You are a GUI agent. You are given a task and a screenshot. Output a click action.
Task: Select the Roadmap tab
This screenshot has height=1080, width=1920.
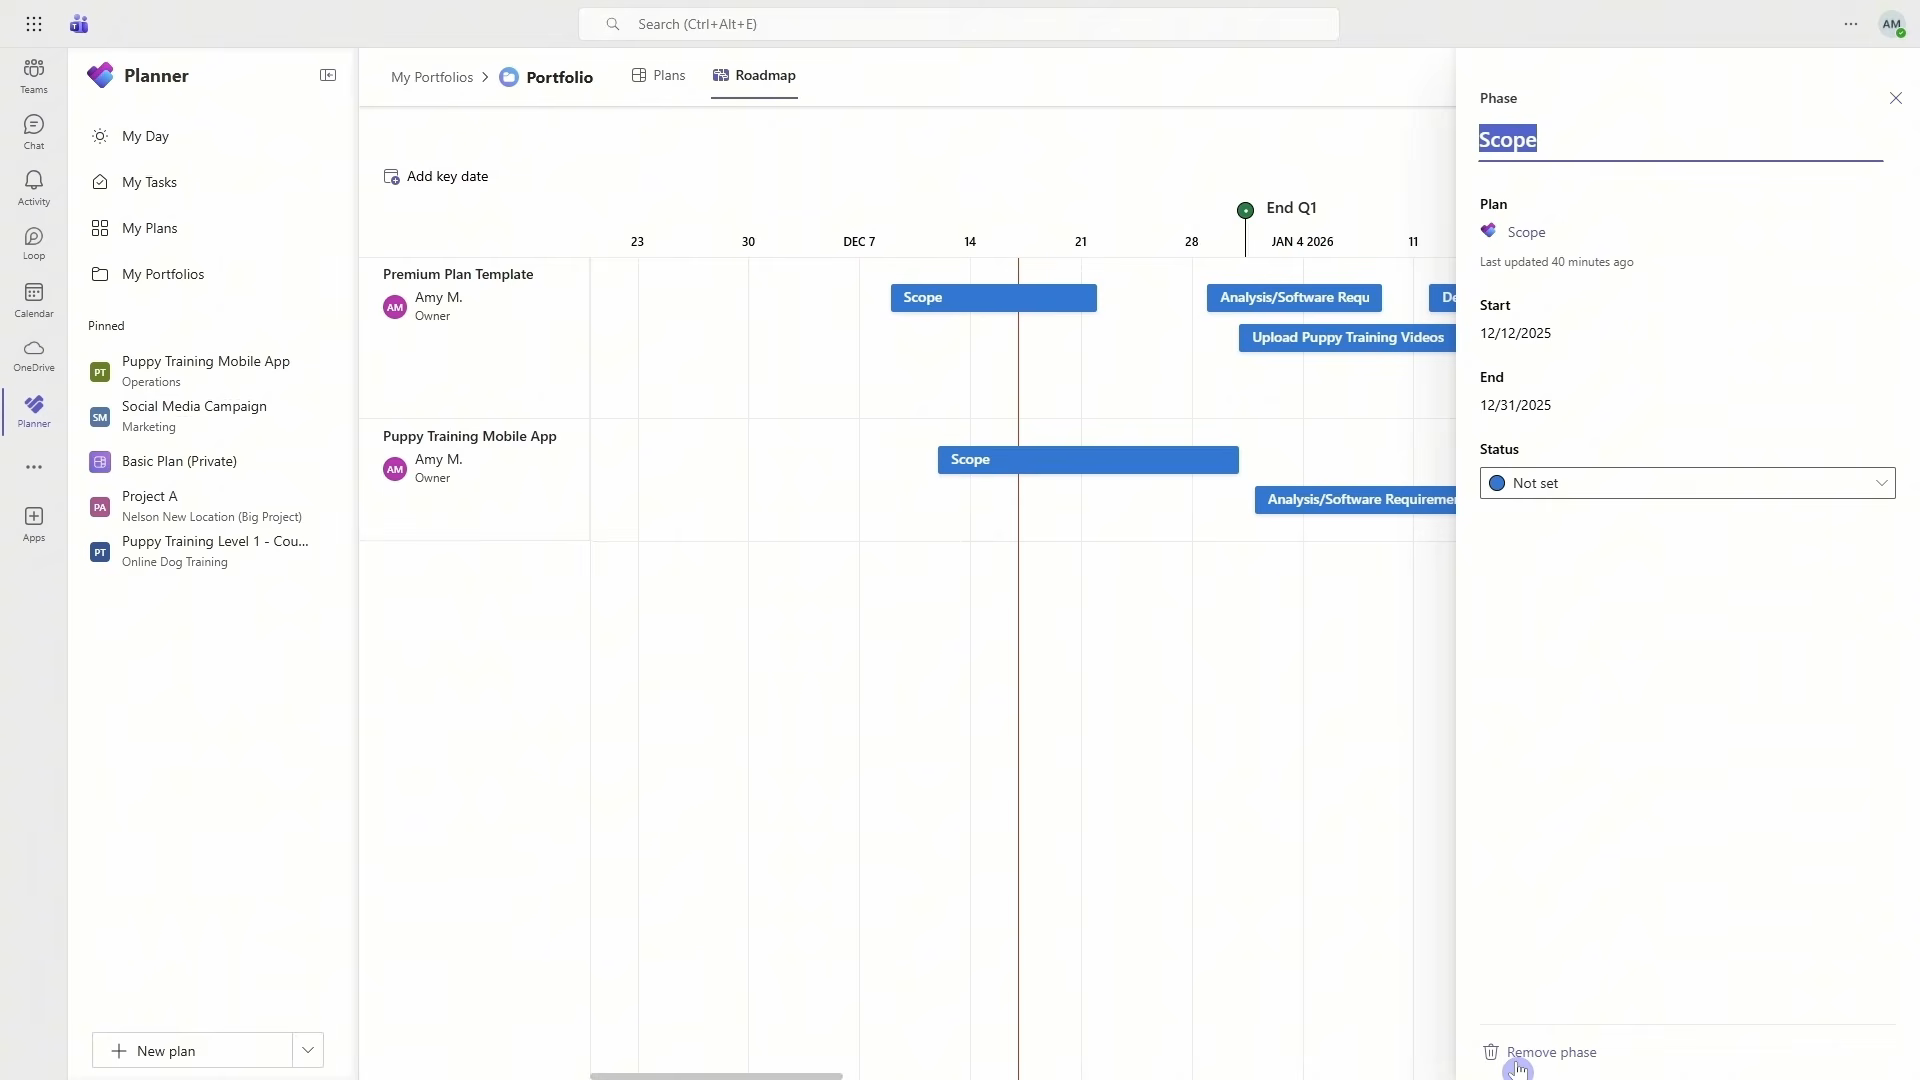754,76
